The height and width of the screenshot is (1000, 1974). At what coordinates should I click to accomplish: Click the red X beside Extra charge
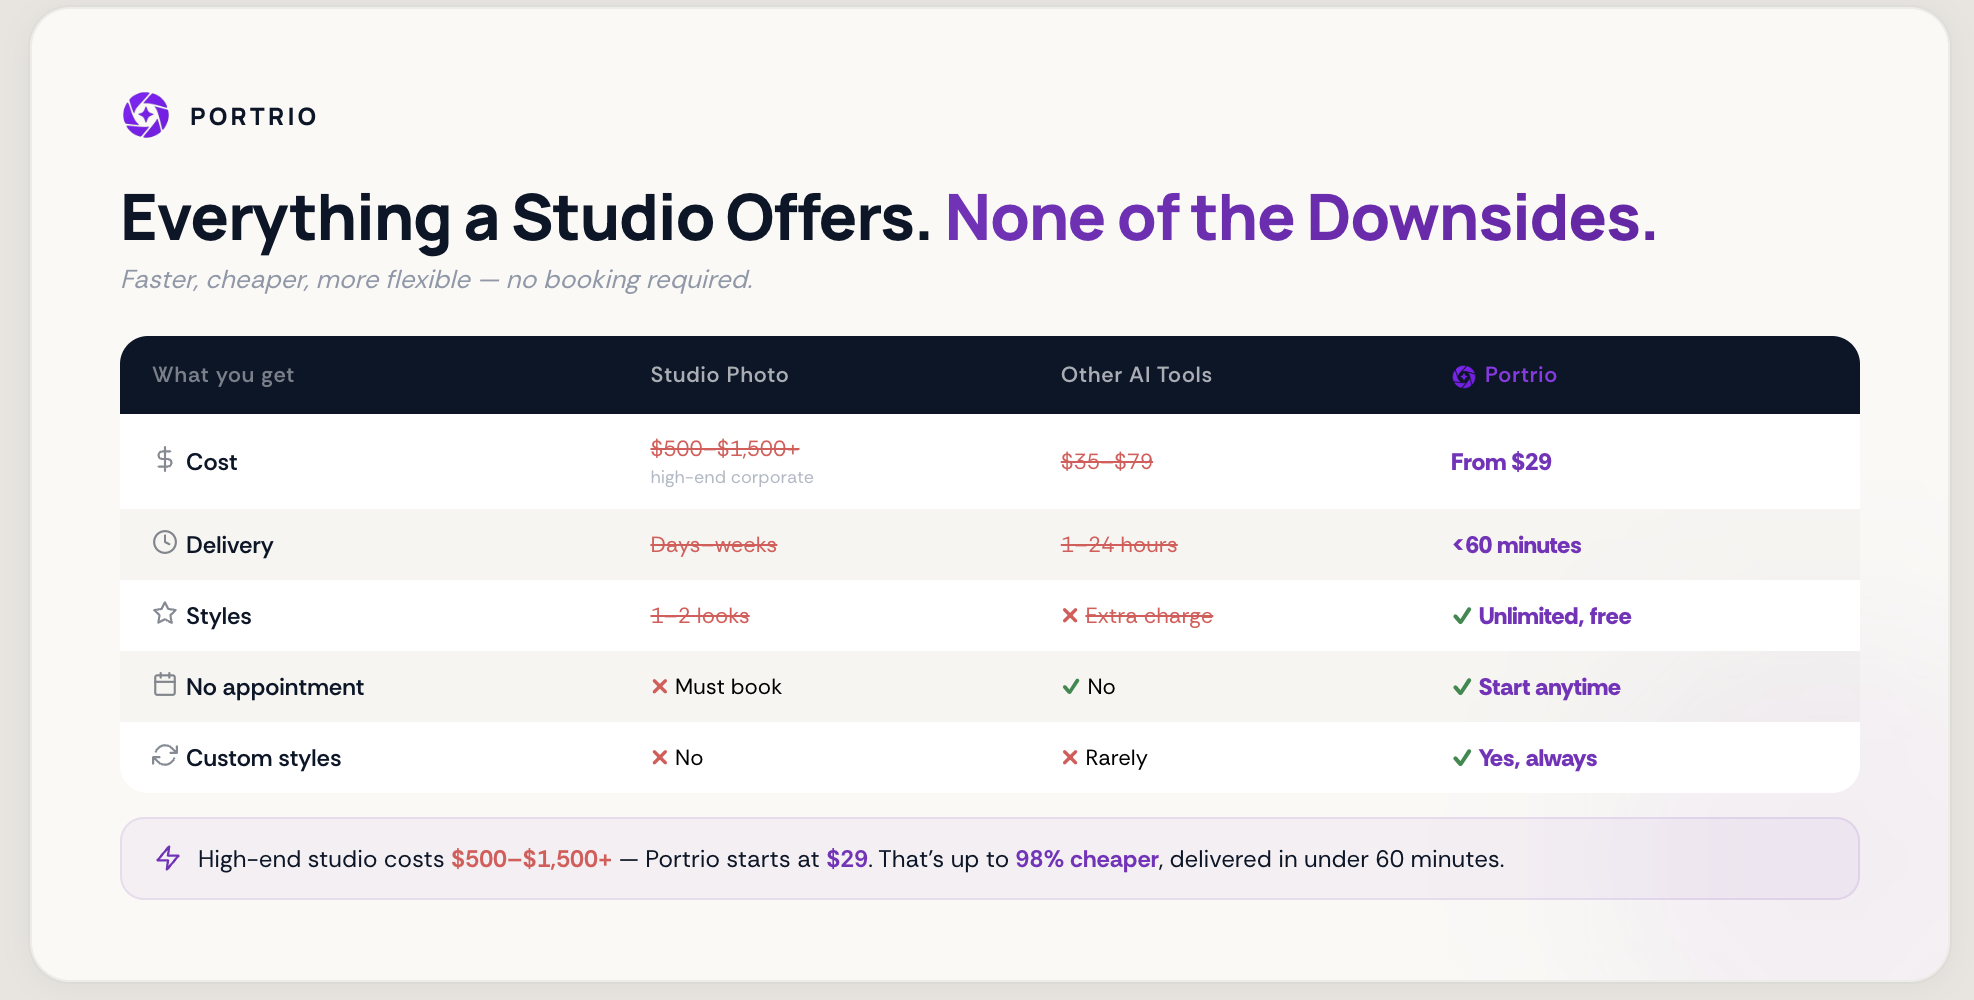[1070, 615]
